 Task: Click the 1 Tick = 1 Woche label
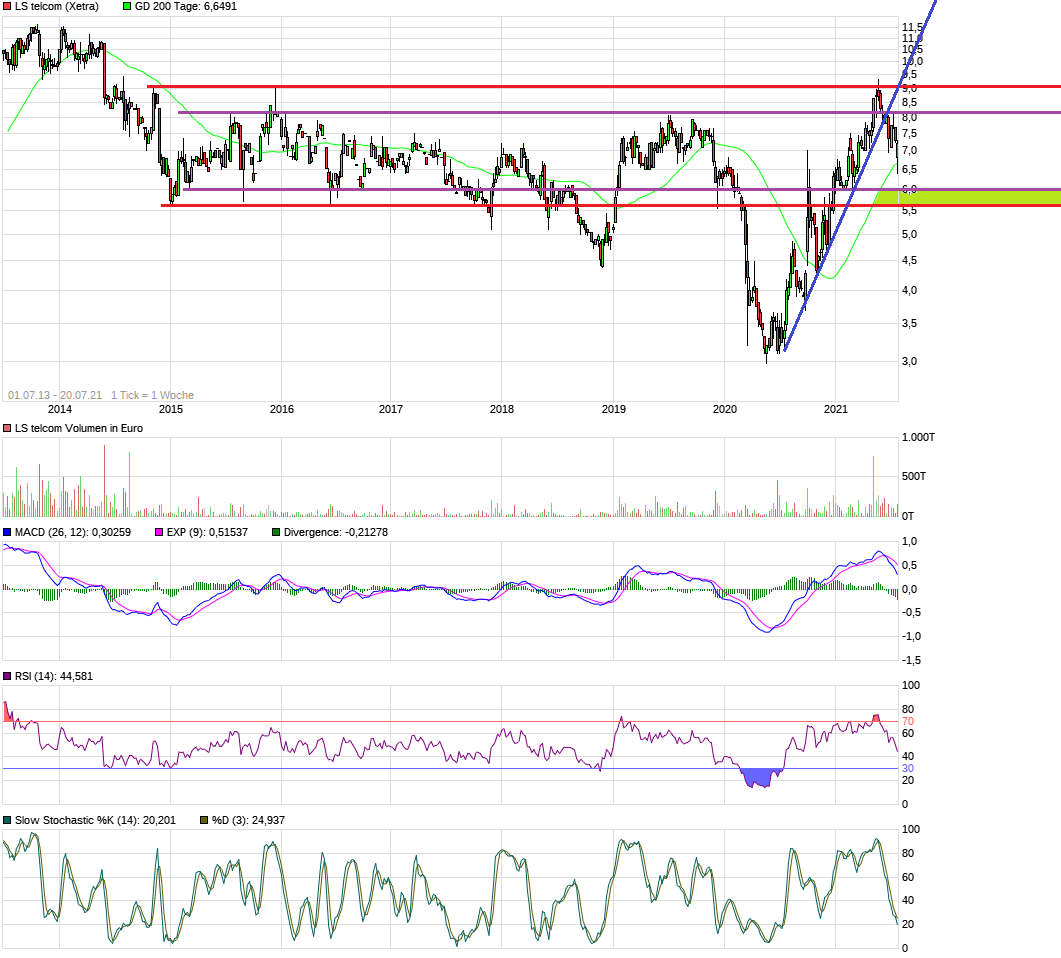[148, 394]
